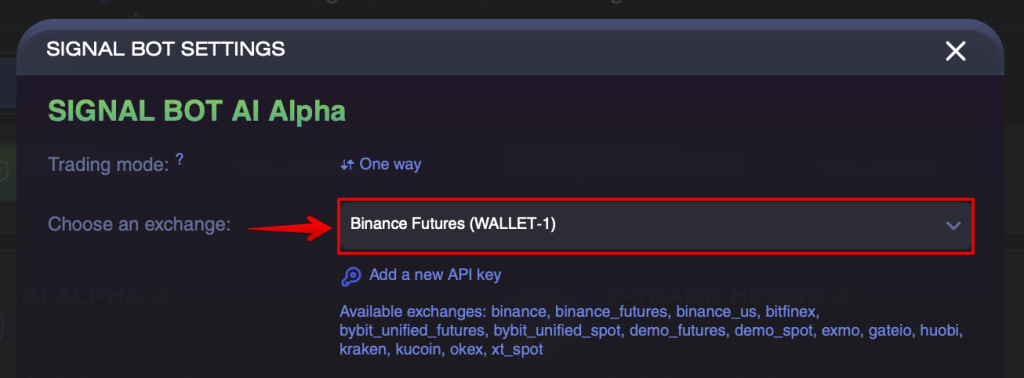Select the One way trading mode link
Viewport: 1024px width, 378px height.
coord(390,164)
